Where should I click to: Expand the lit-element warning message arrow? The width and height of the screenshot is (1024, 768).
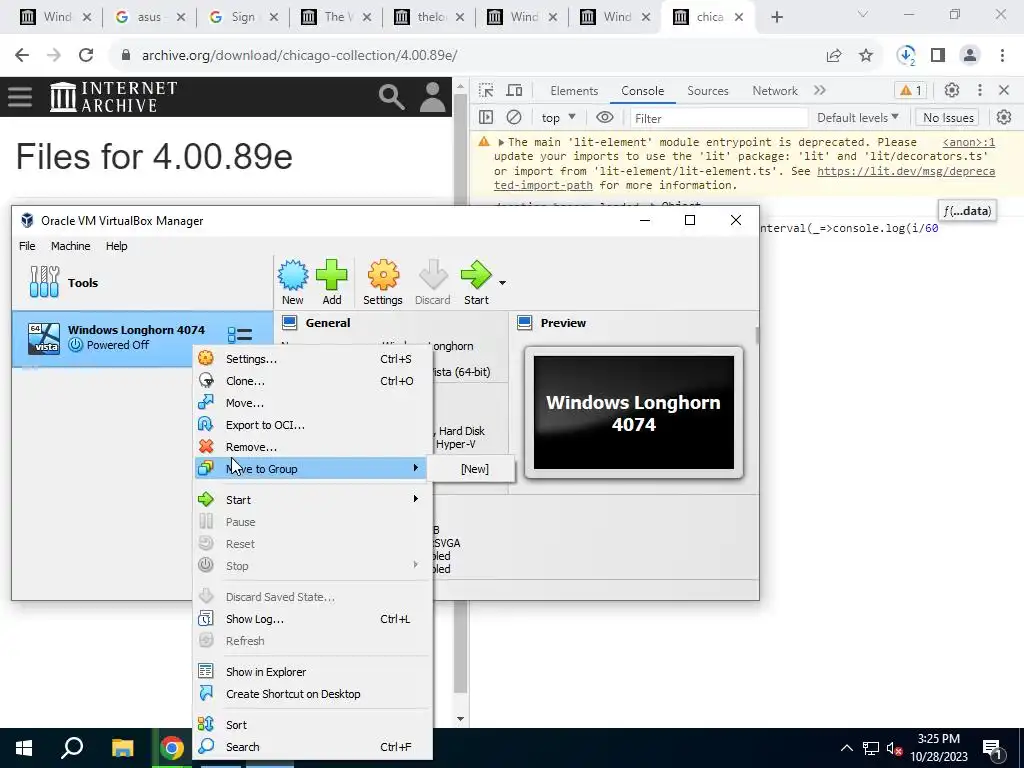(x=501, y=142)
